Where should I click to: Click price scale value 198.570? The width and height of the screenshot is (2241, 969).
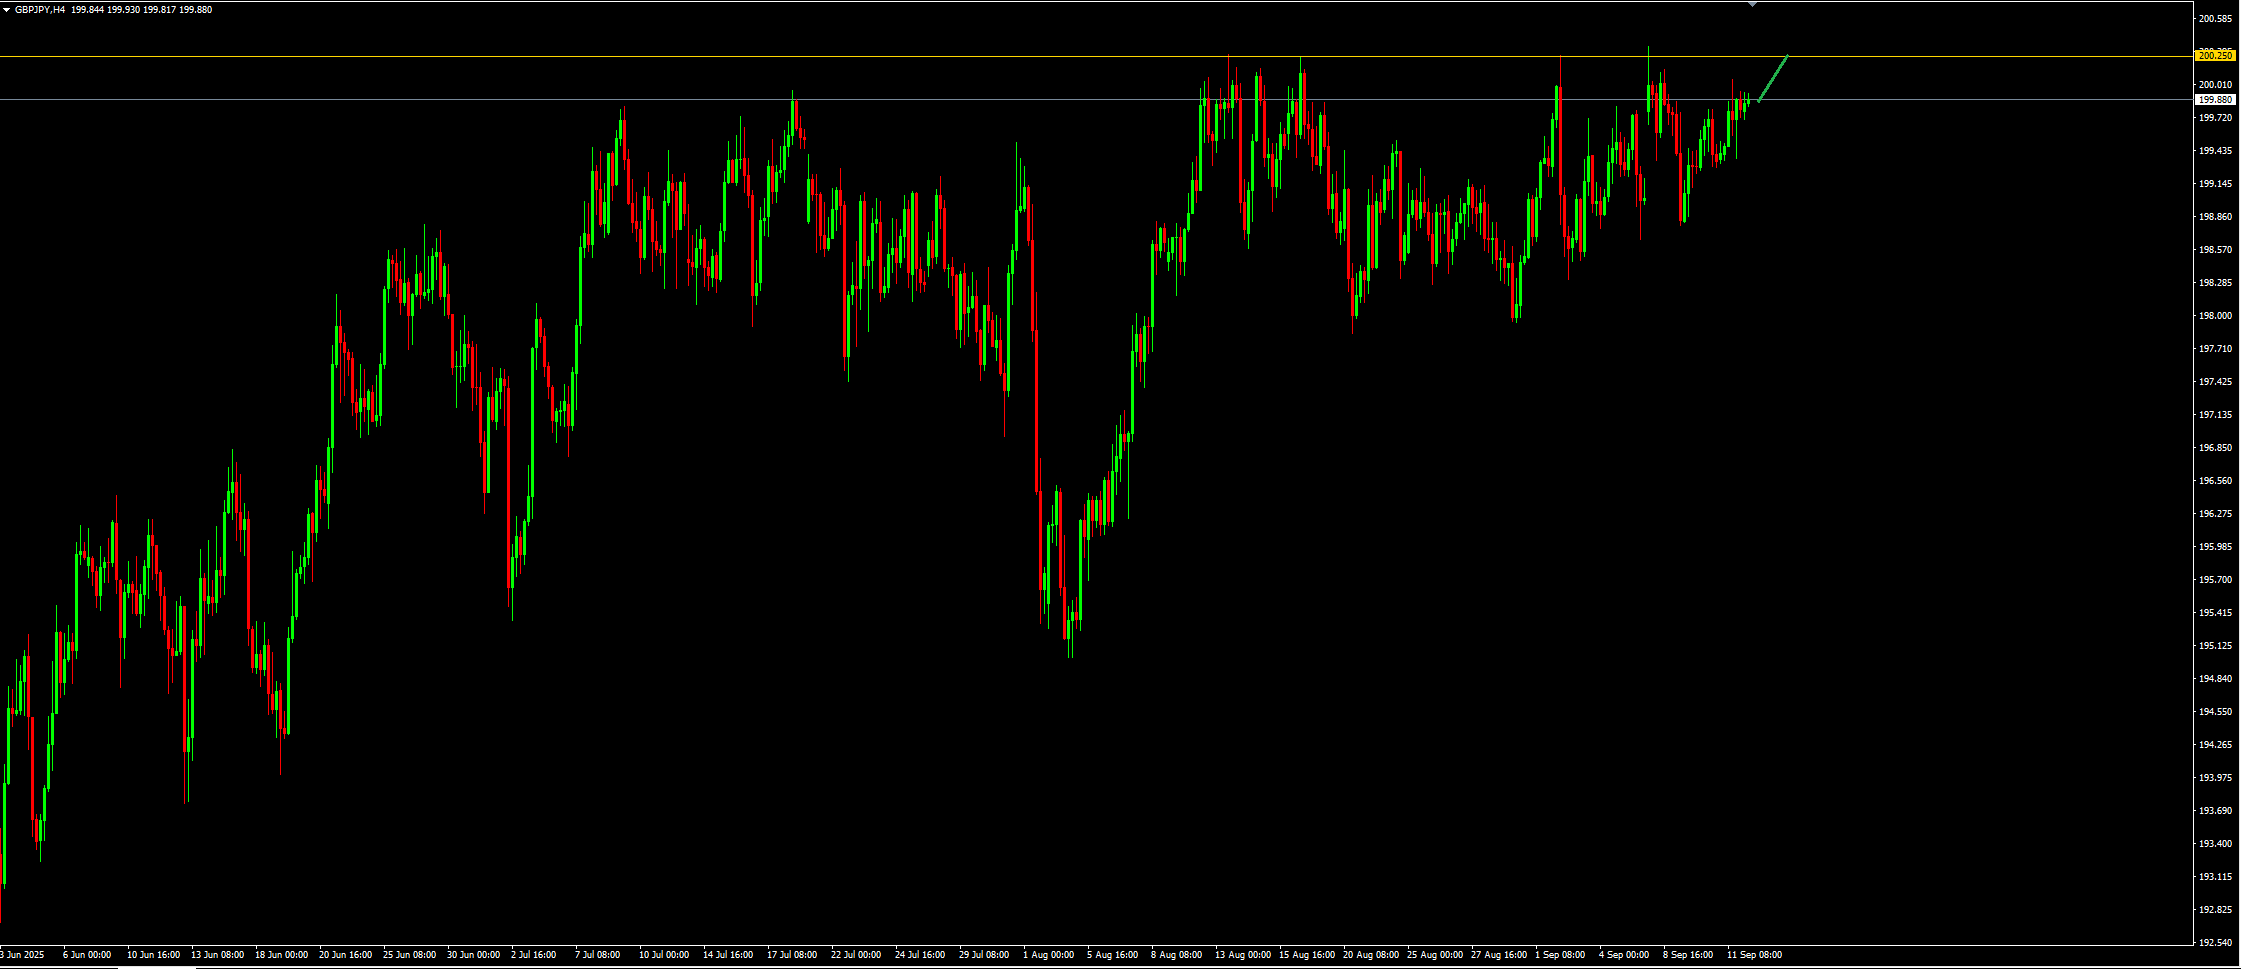coord(2215,250)
